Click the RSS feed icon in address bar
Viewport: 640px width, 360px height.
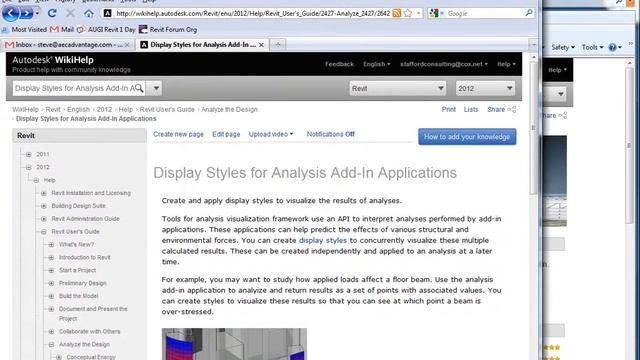(x=396, y=13)
